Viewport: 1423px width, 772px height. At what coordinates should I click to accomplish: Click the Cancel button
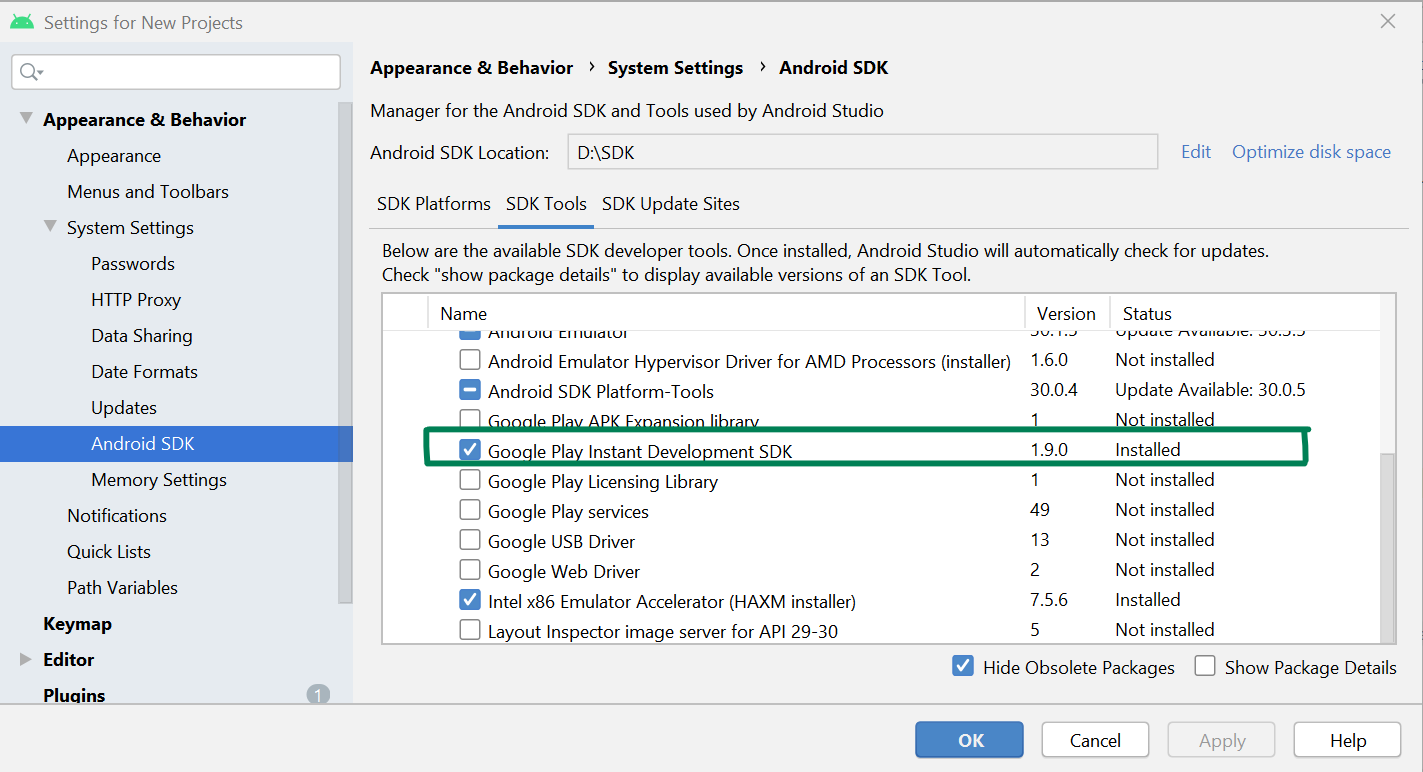click(x=1095, y=740)
